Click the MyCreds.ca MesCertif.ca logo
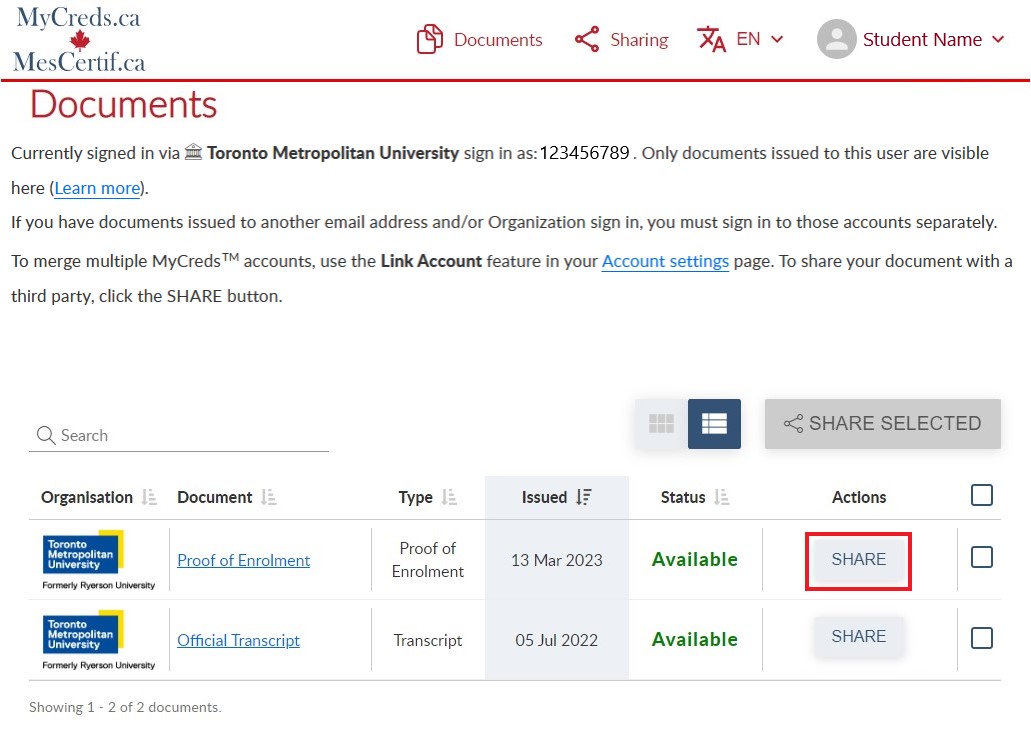 click(79, 40)
